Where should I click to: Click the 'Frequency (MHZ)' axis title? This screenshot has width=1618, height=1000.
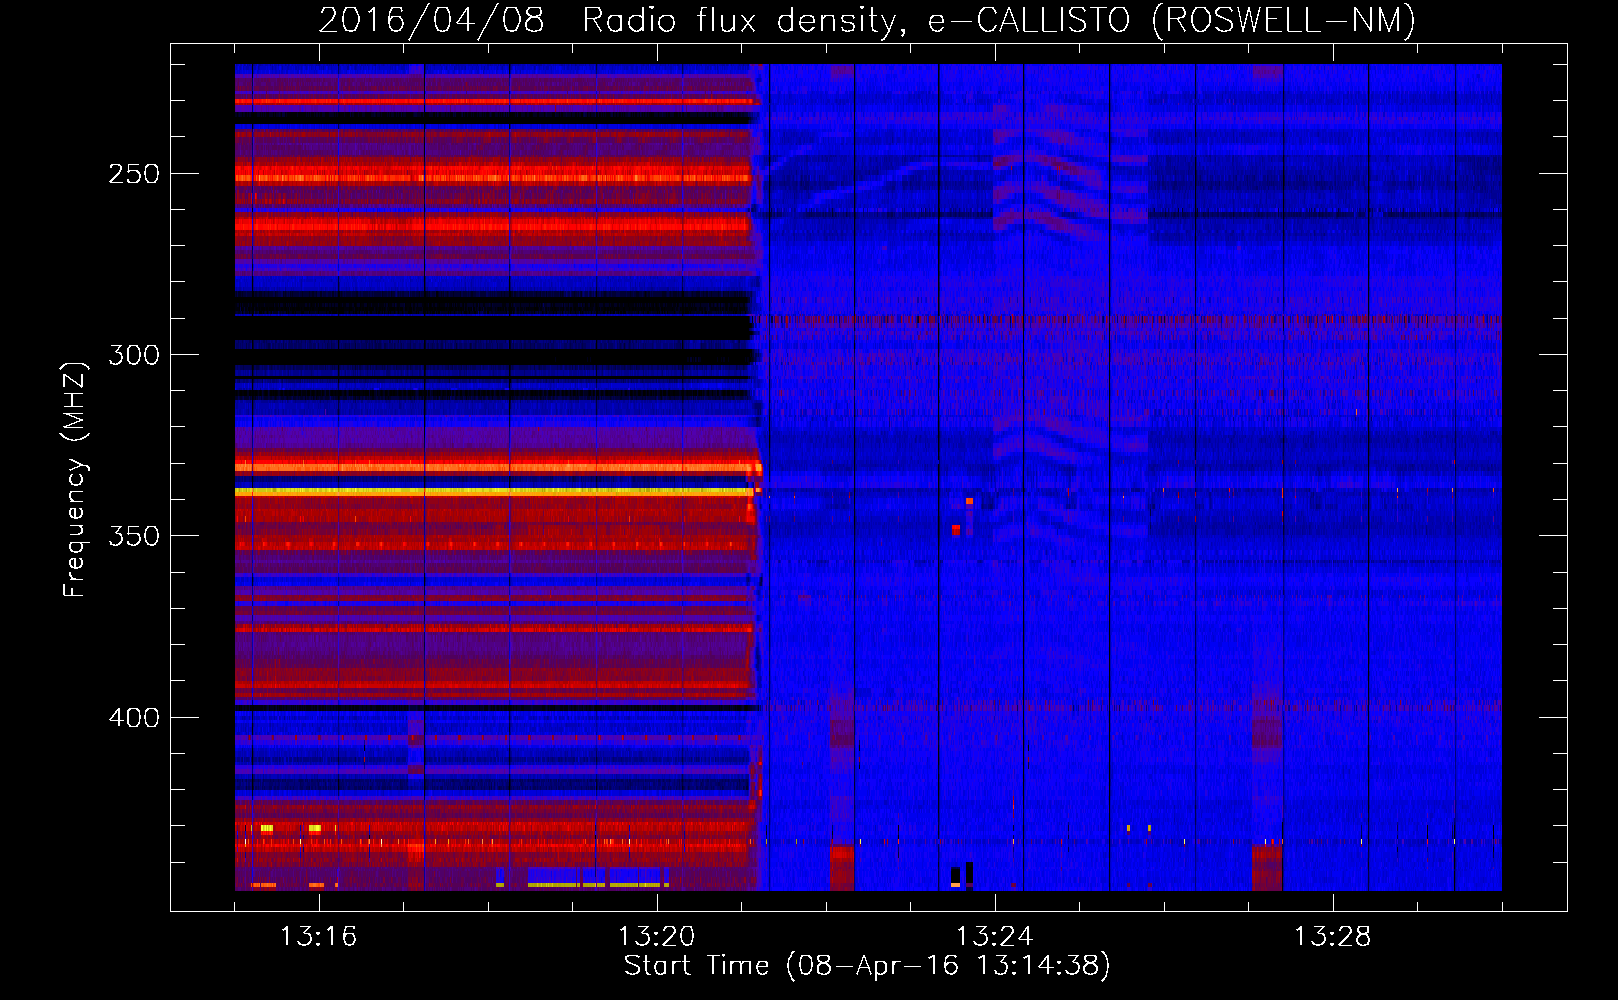[x=75, y=479]
